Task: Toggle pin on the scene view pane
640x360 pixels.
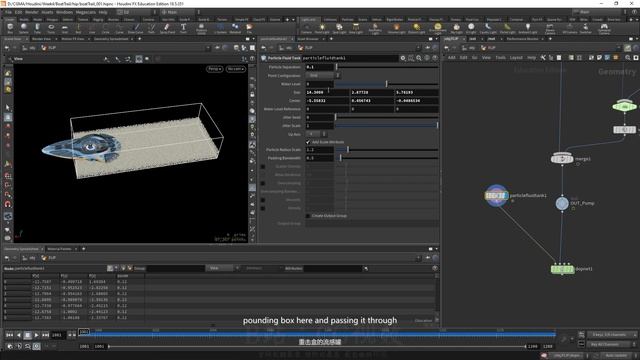Action: coord(217,48)
